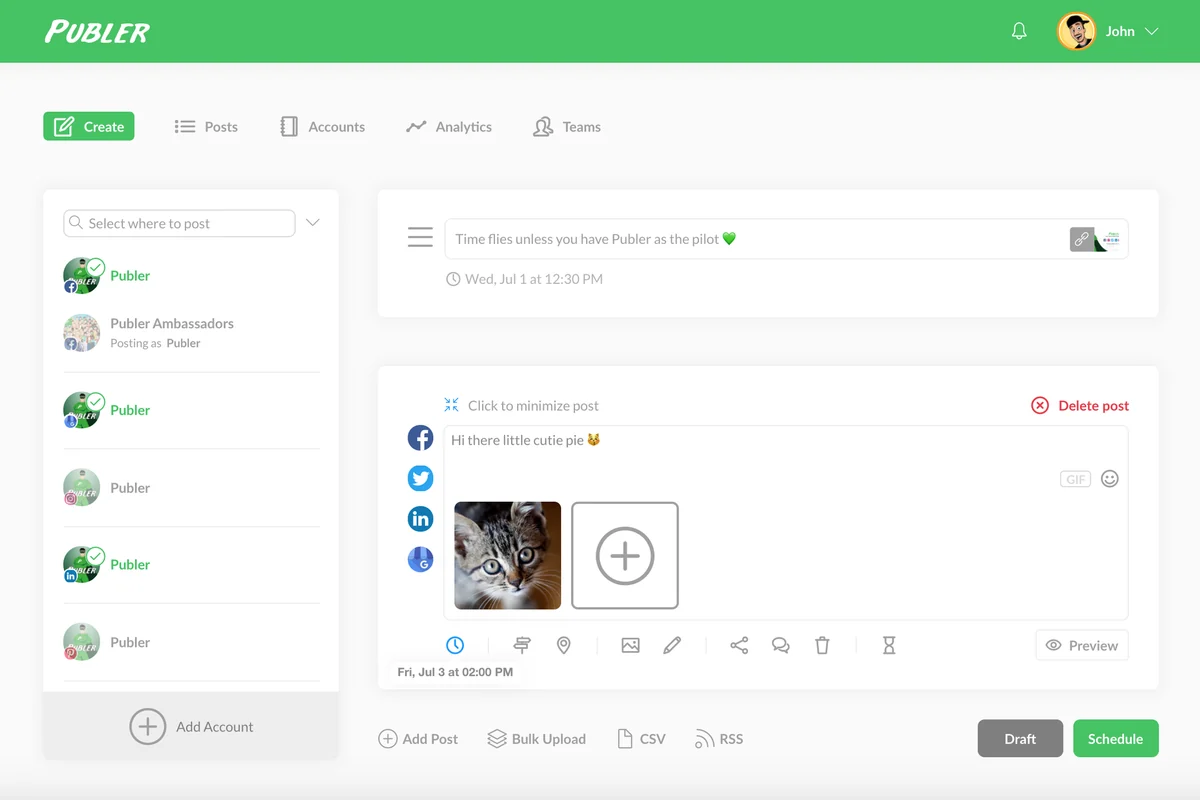Open the emoji picker in the post editor
The image size is (1200, 800).
click(x=1110, y=479)
